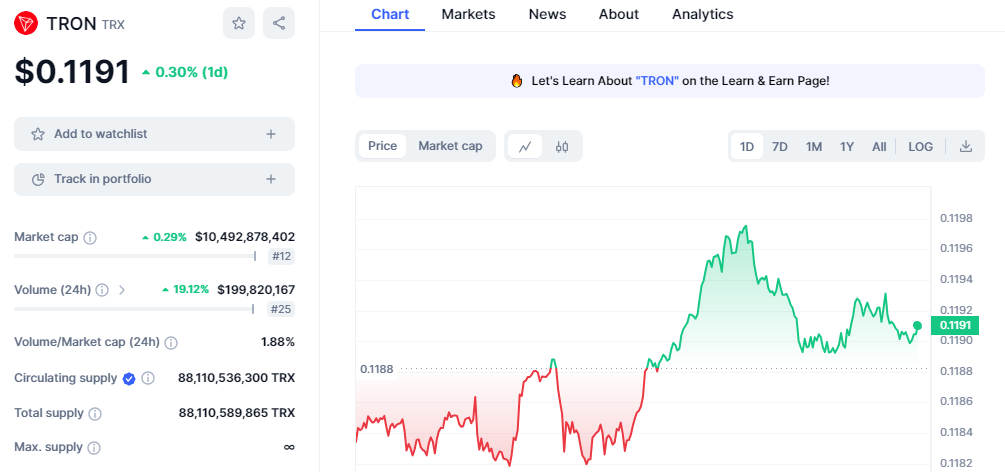Click Track in portfolio button

coord(154,179)
